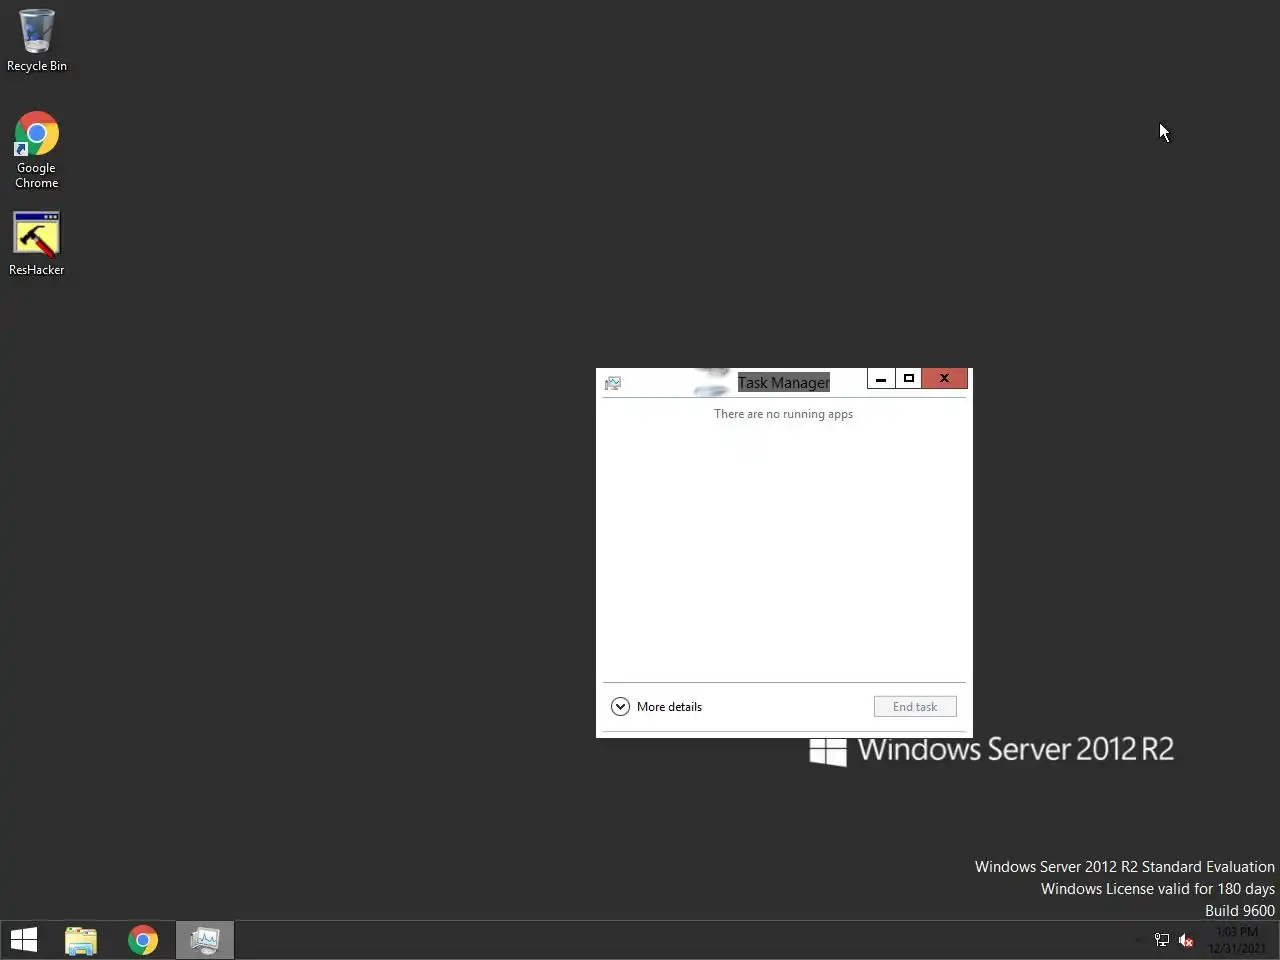Screen dimensions: 1280x960
Task: Maximize the Task Manager window
Action: coord(908,378)
